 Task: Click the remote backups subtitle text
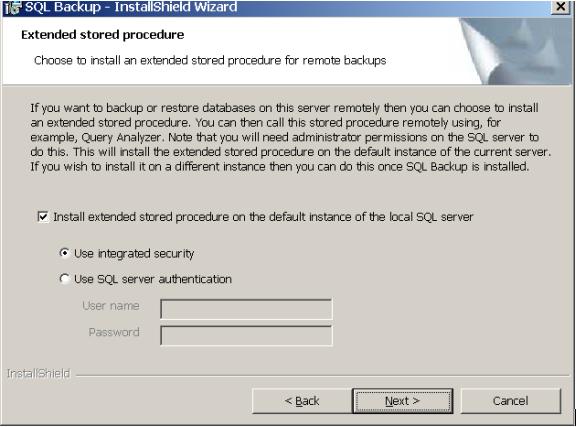coord(210,60)
